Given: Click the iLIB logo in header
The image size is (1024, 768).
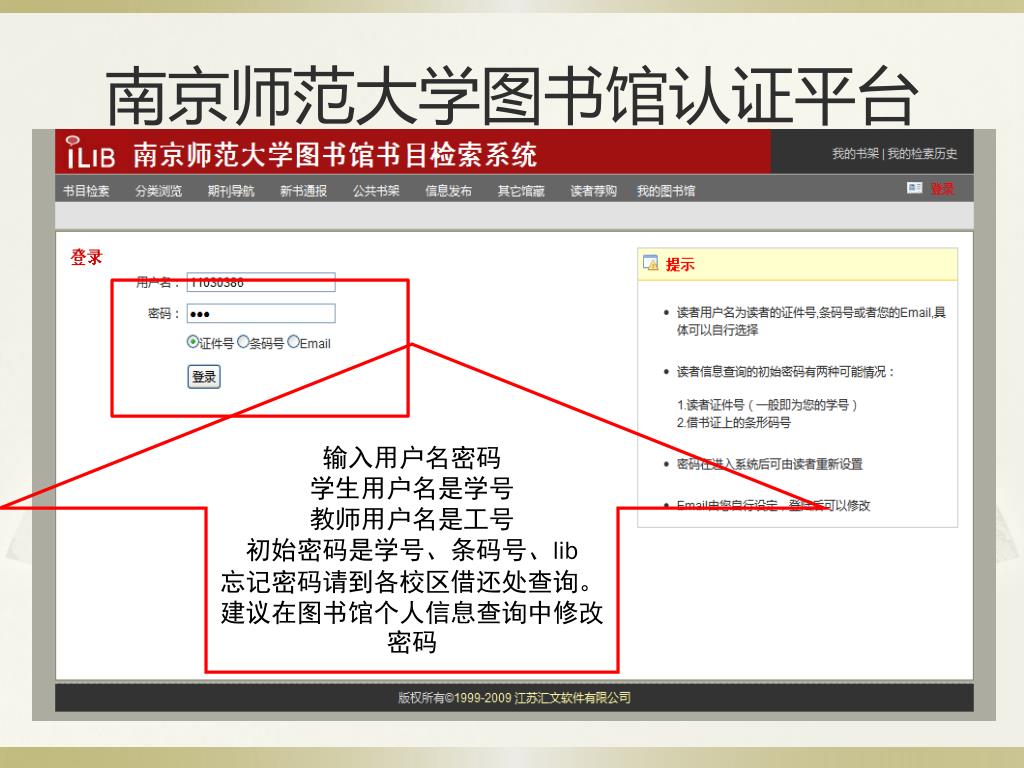Looking at the screenshot, I should [90, 153].
